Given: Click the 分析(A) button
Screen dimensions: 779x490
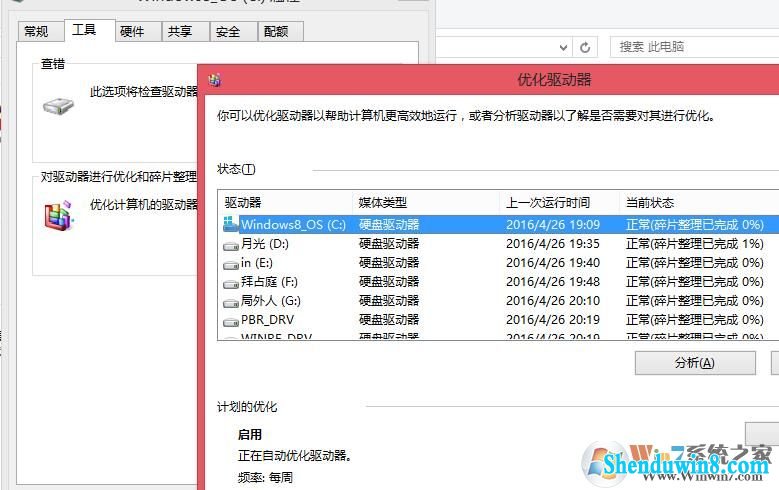Looking at the screenshot, I should pos(695,363).
